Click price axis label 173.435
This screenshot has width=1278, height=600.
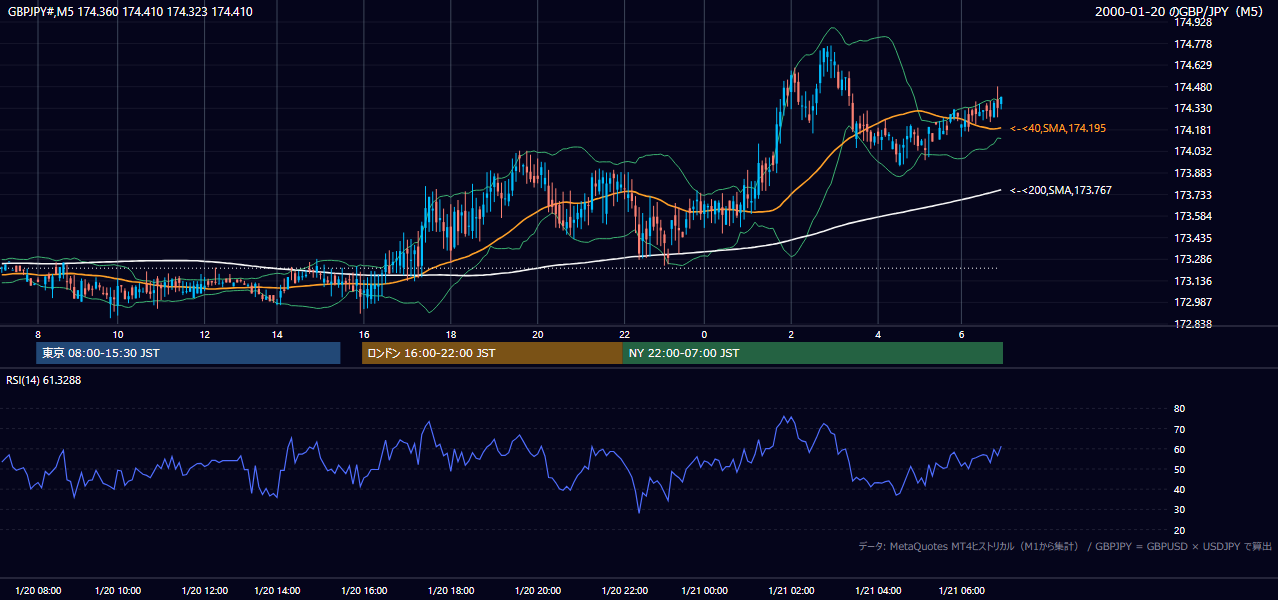tap(1193, 238)
